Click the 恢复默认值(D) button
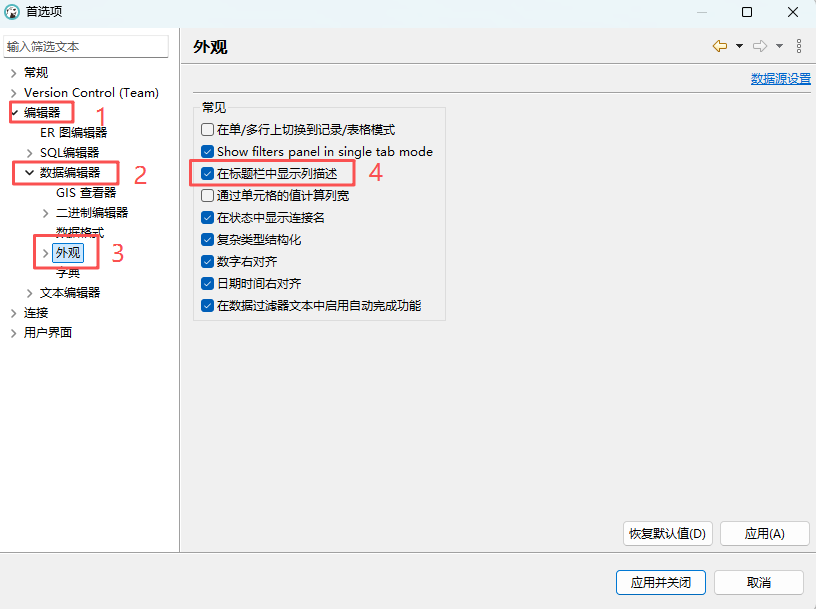The width and height of the screenshot is (816, 609). tap(667, 534)
